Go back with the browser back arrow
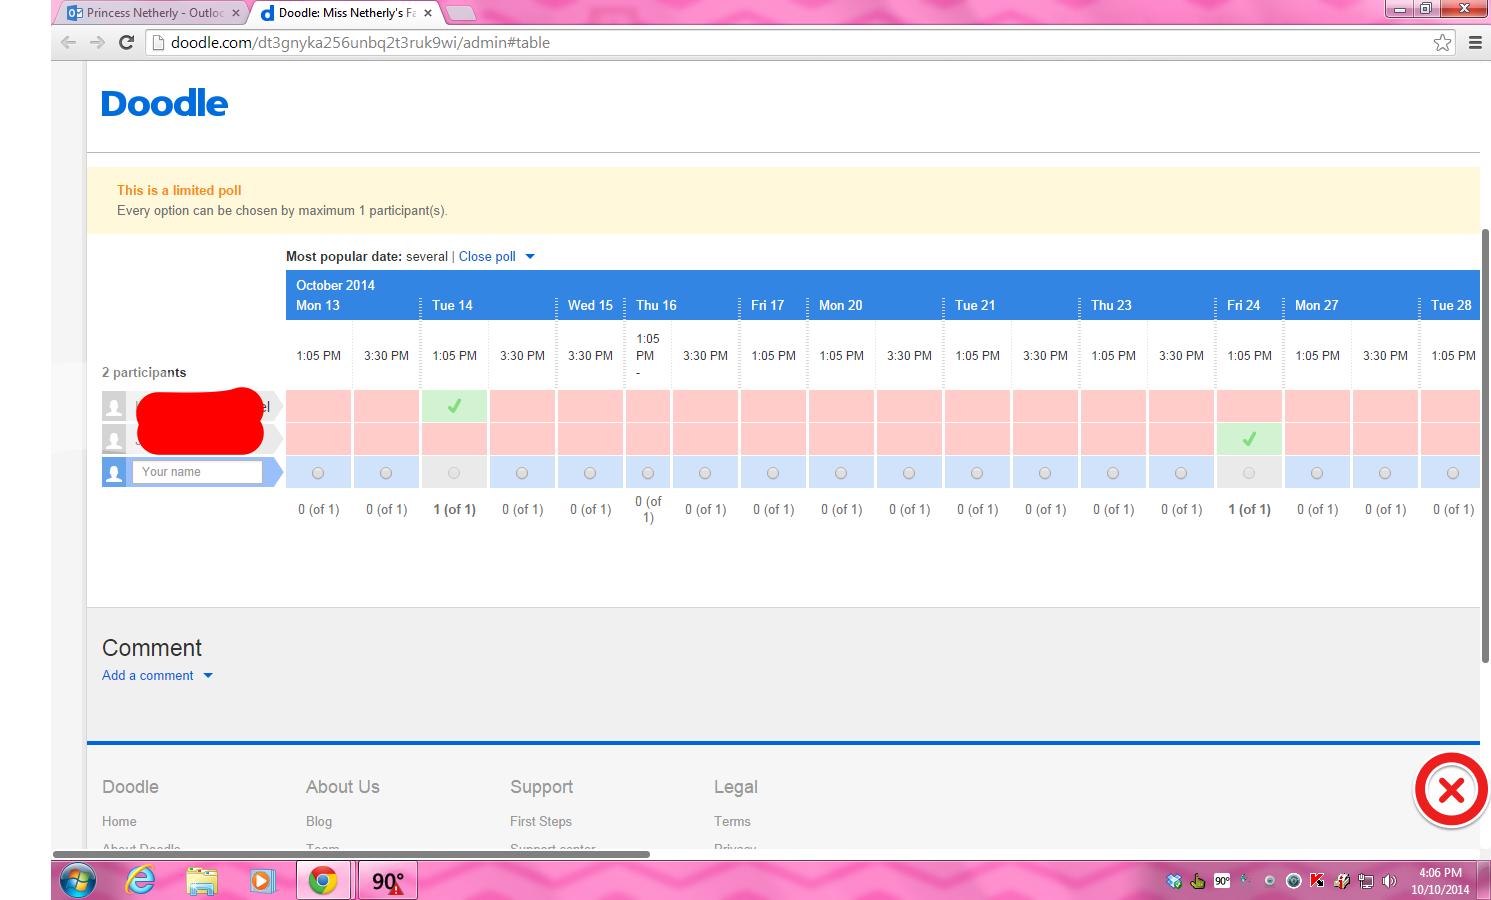 [68, 42]
